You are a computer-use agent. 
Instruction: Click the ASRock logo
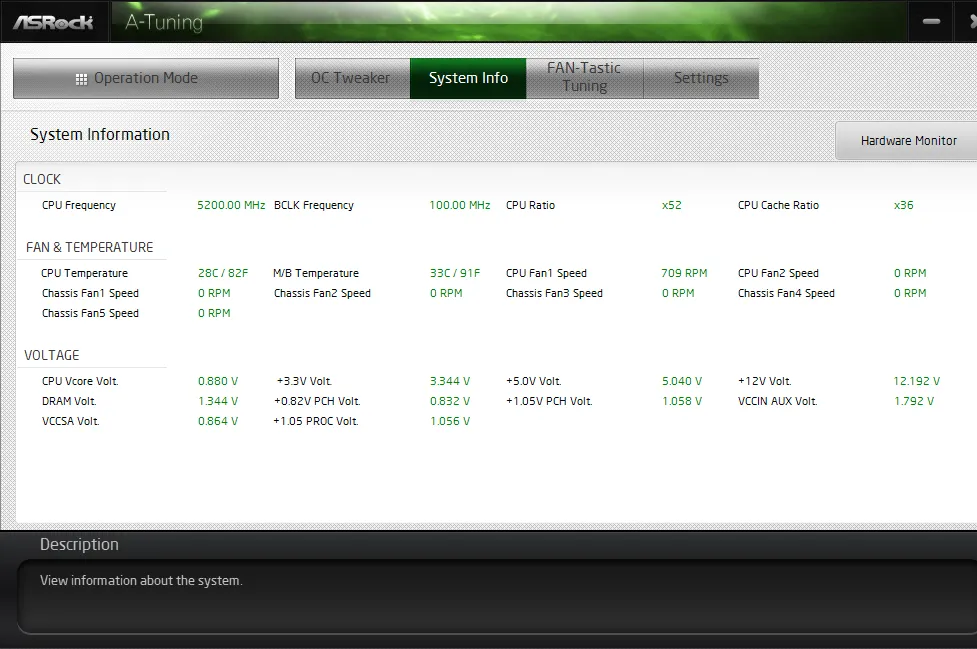53,23
